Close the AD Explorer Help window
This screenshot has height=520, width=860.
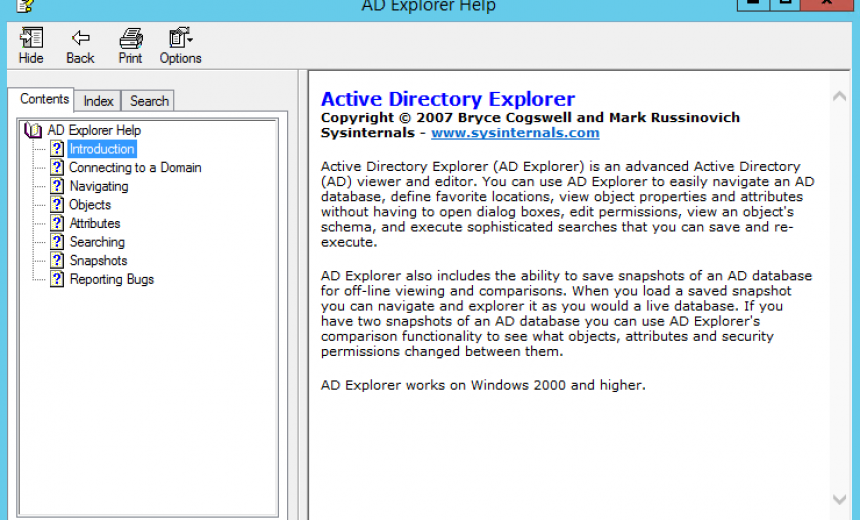[x=827, y=3]
